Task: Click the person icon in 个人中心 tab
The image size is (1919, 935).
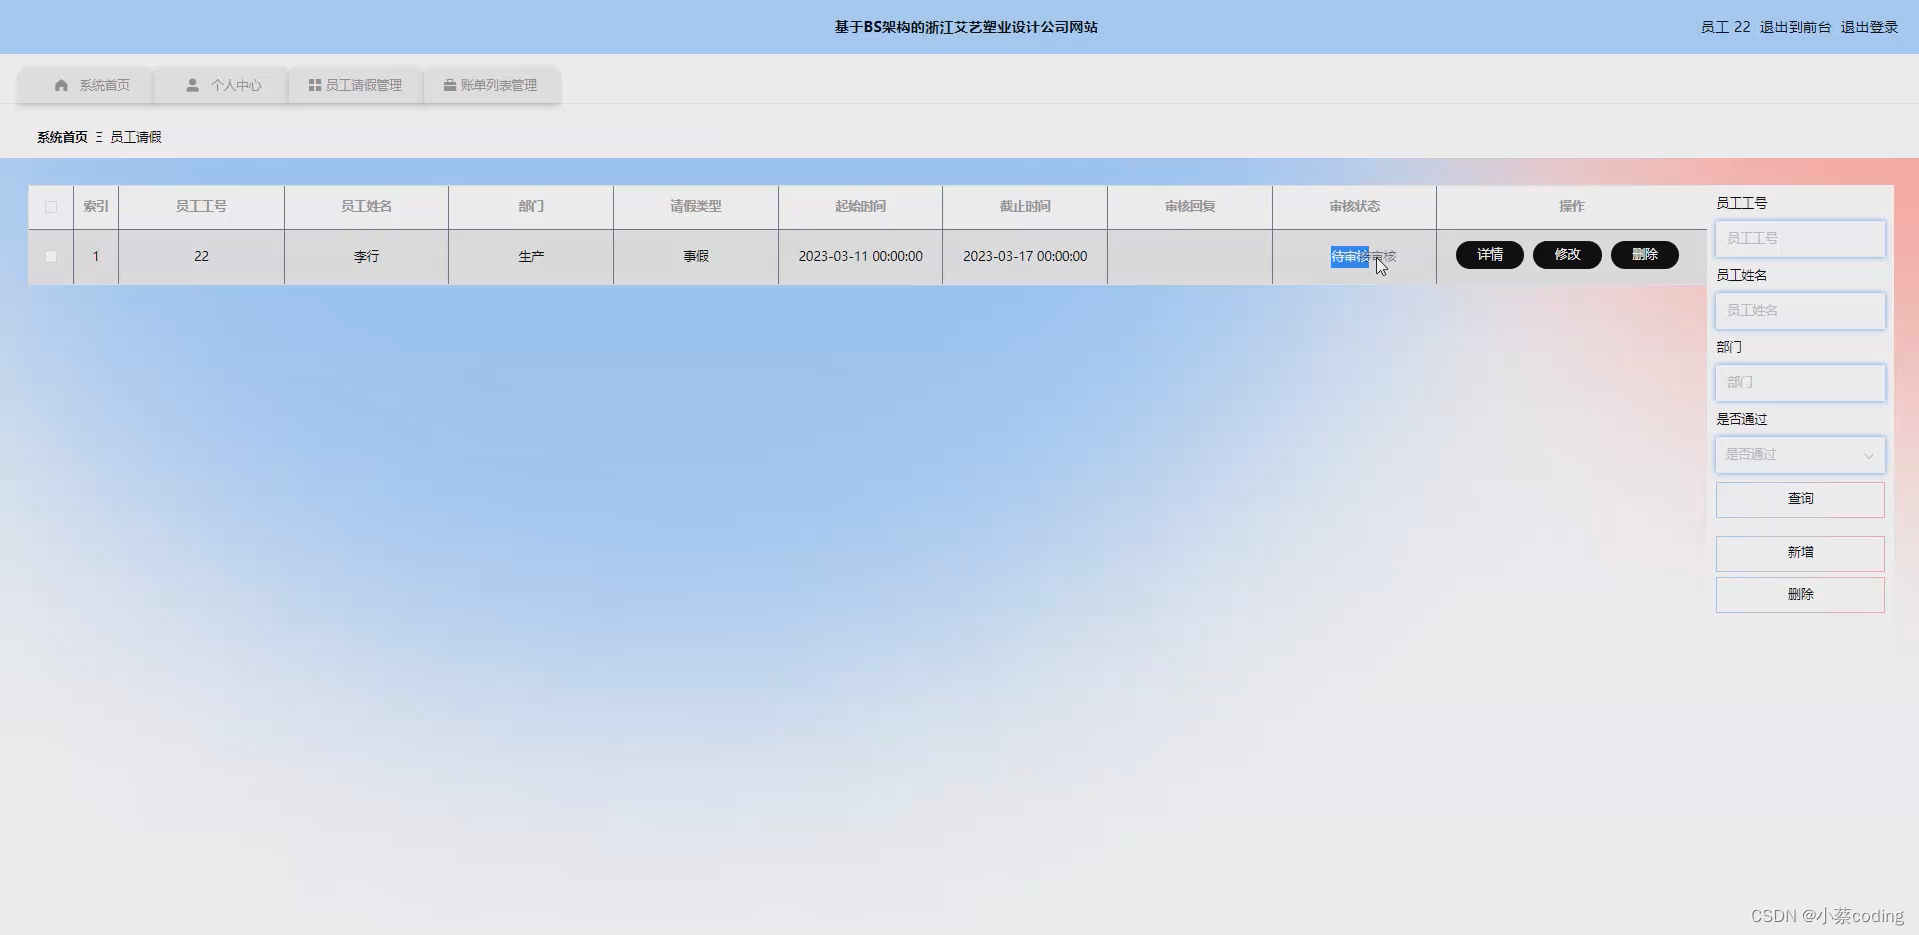Action: (x=192, y=85)
